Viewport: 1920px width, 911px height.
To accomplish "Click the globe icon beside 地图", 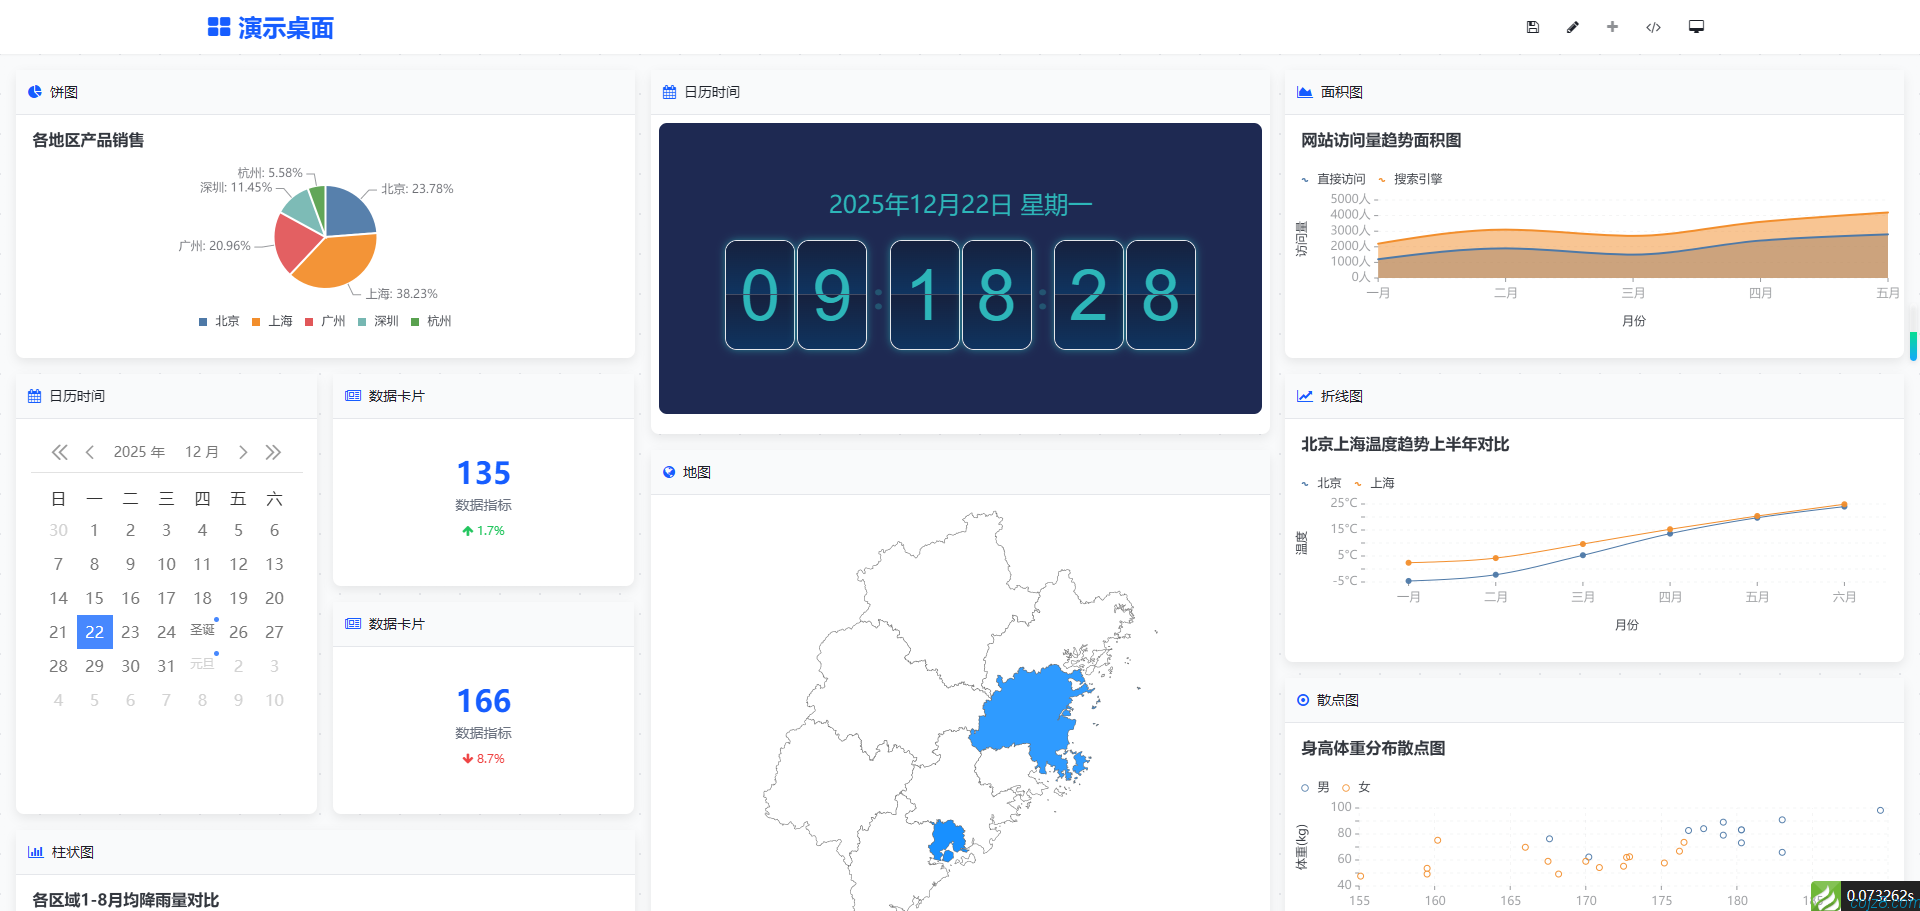I will [x=668, y=472].
